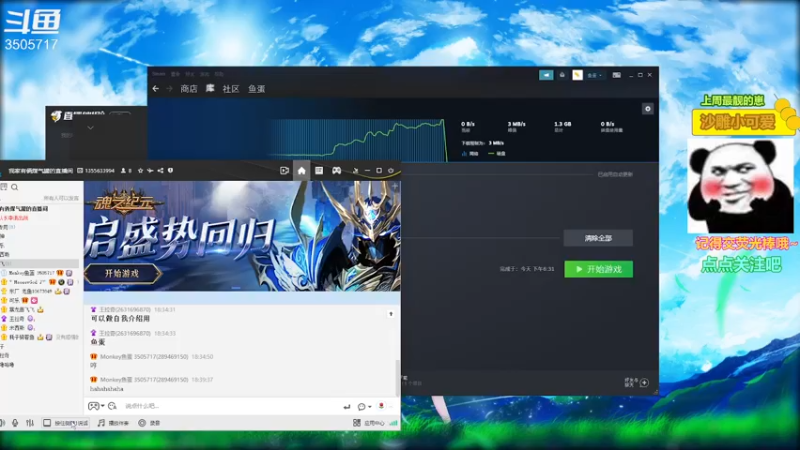Click the chat message hahahahaha
The width and height of the screenshot is (800, 450).
point(107,389)
